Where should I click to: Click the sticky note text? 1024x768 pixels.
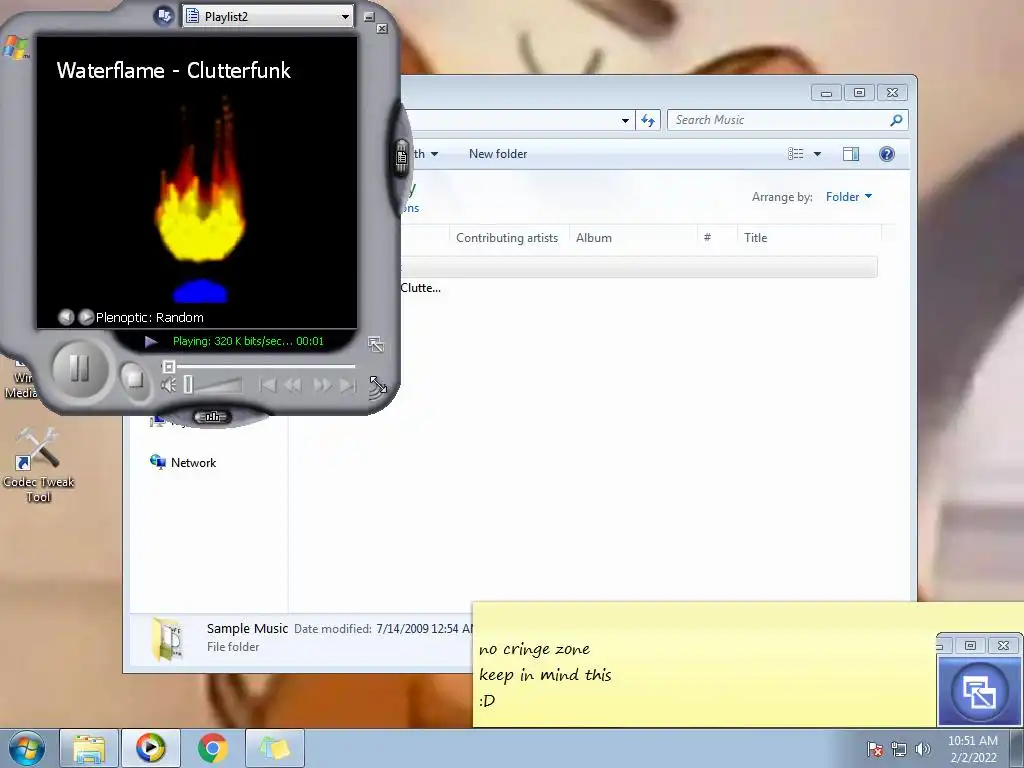[x=545, y=675]
